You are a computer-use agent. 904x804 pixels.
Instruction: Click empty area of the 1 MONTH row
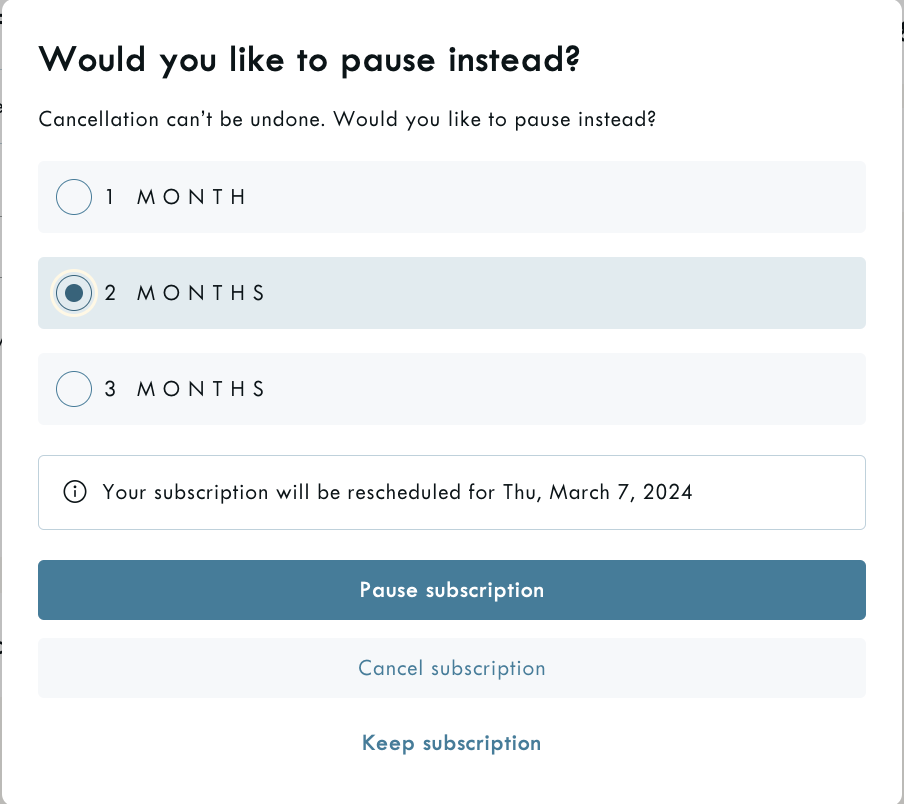pyautogui.click(x=560, y=197)
